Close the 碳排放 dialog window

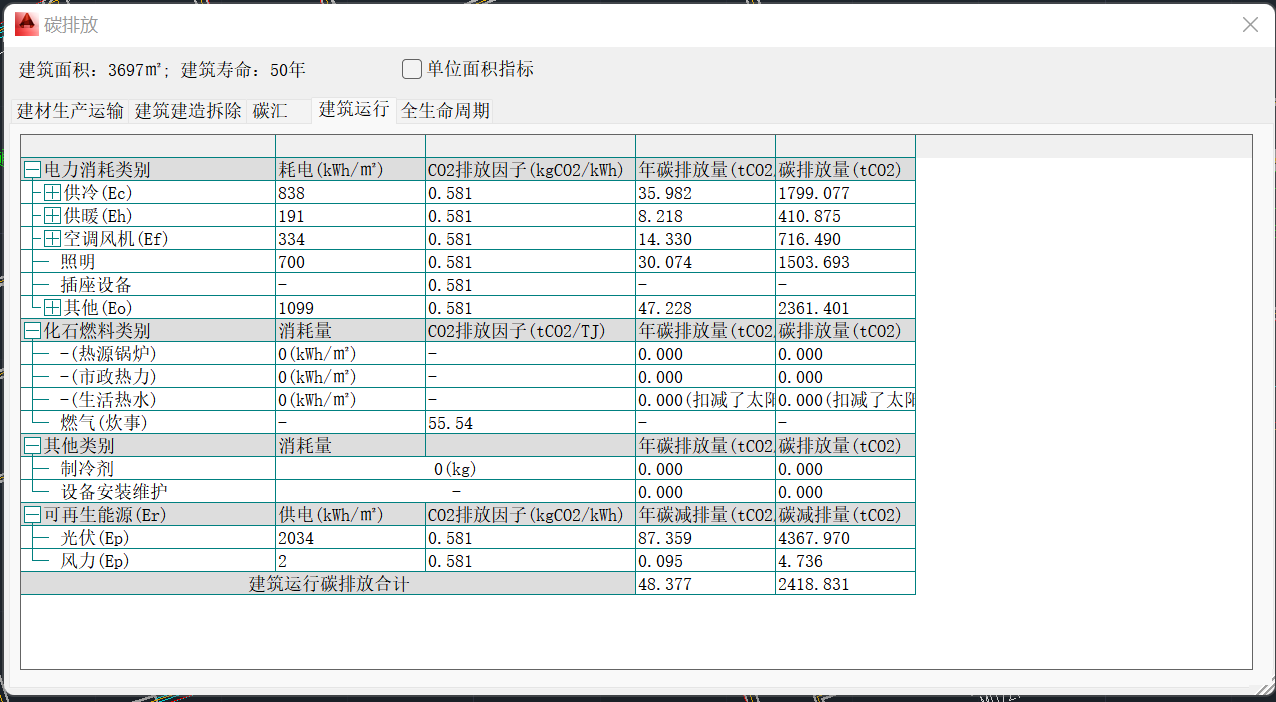(1250, 25)
